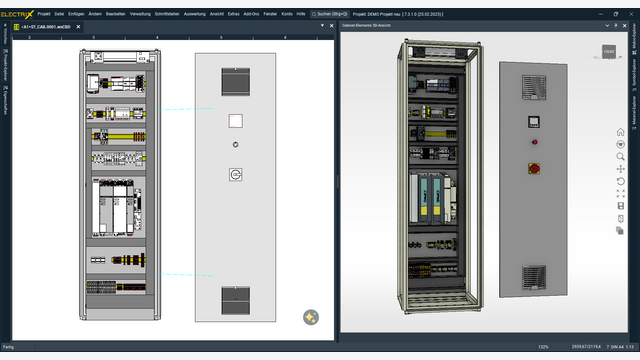Click the Fertig status text

[x=8, y=347]
